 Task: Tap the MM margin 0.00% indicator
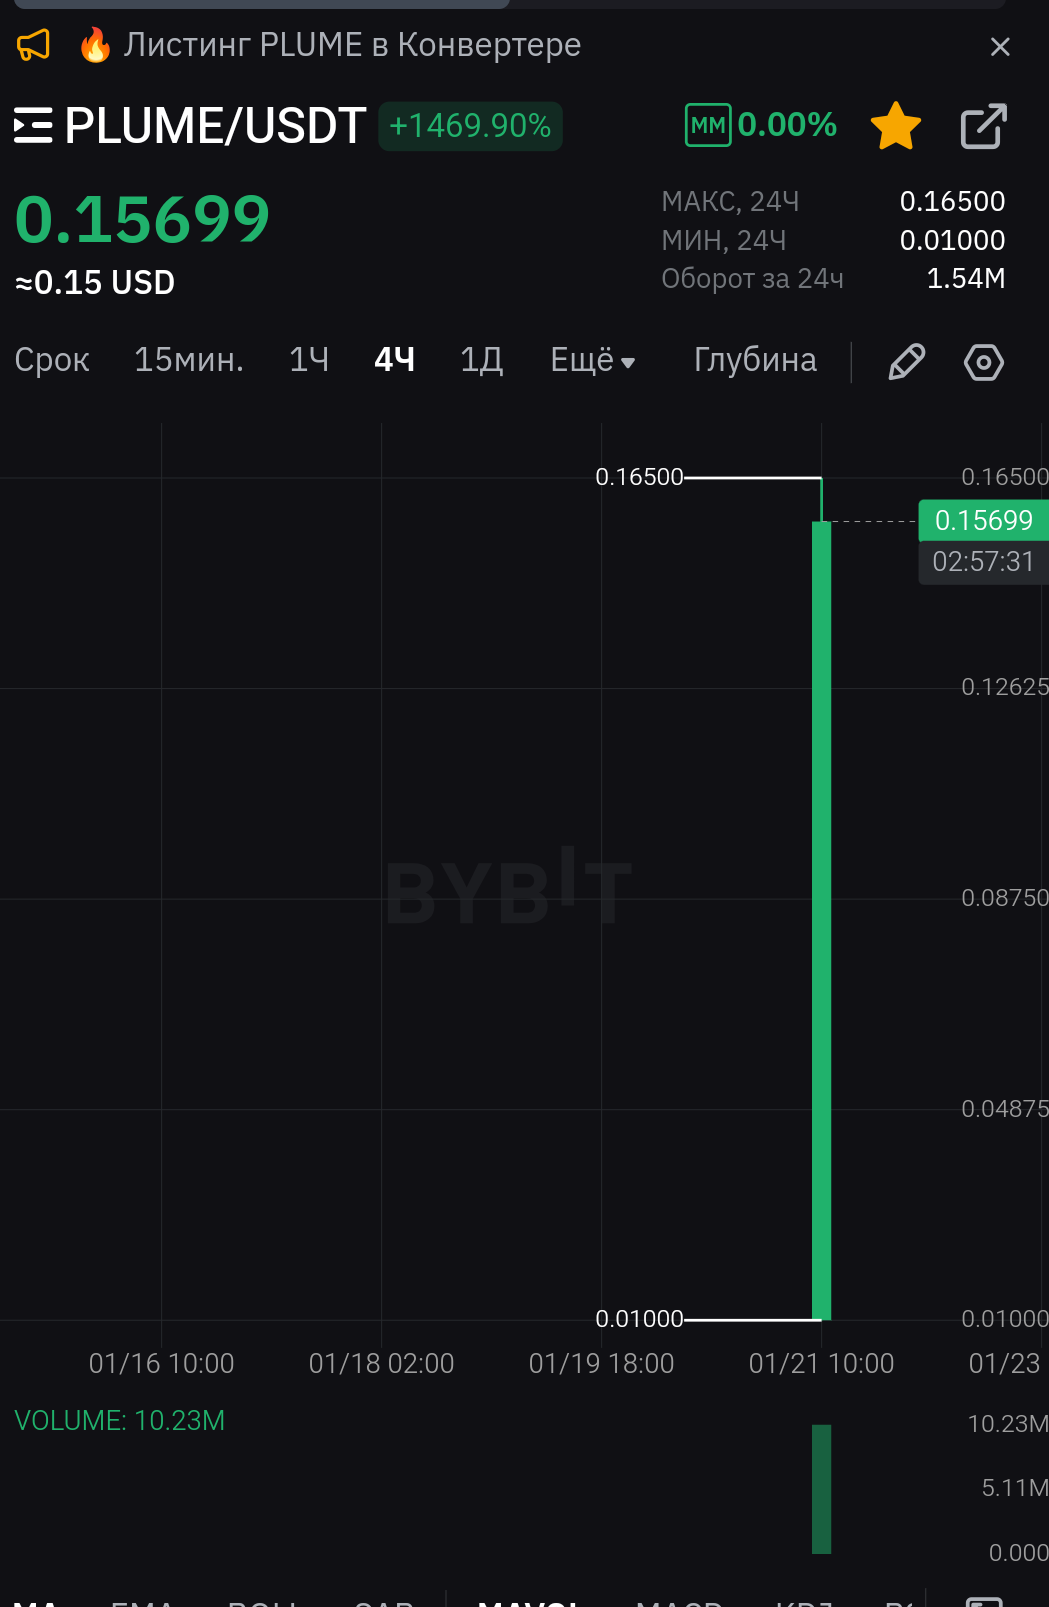coord(761,125)
